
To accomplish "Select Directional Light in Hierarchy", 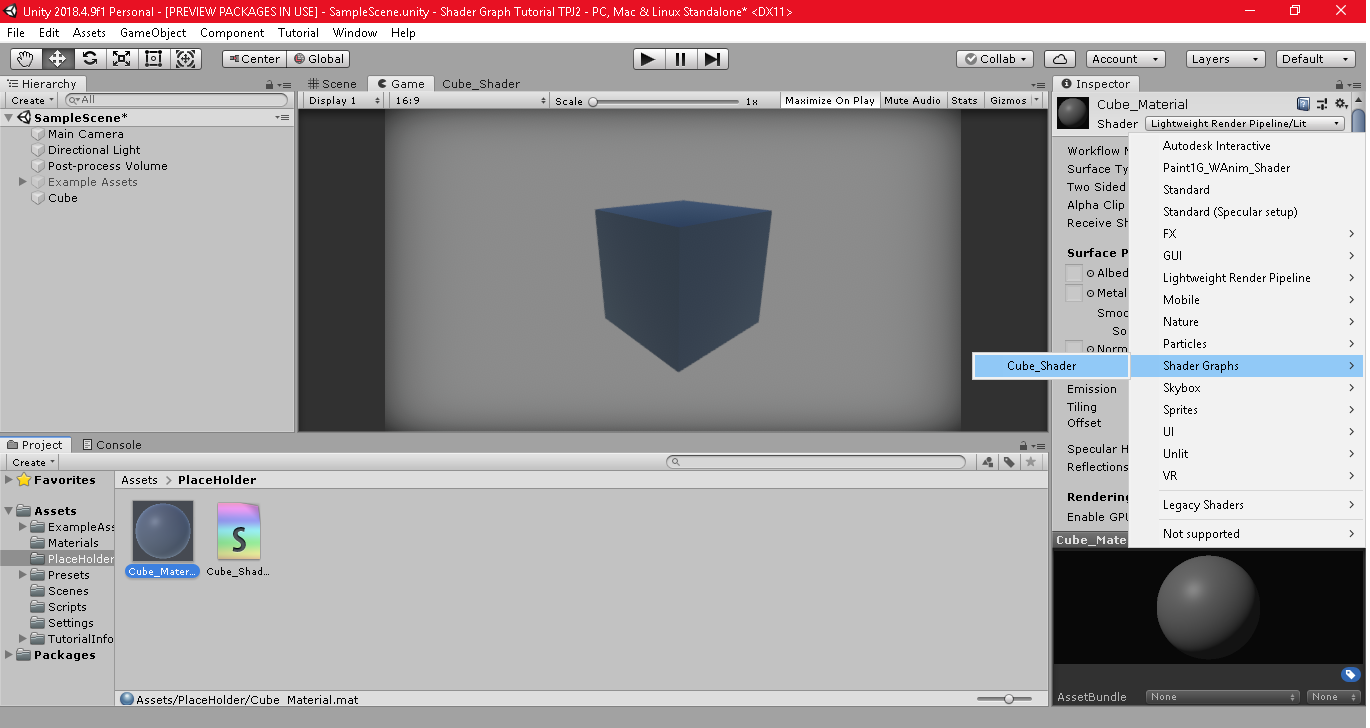I will 94,150.
